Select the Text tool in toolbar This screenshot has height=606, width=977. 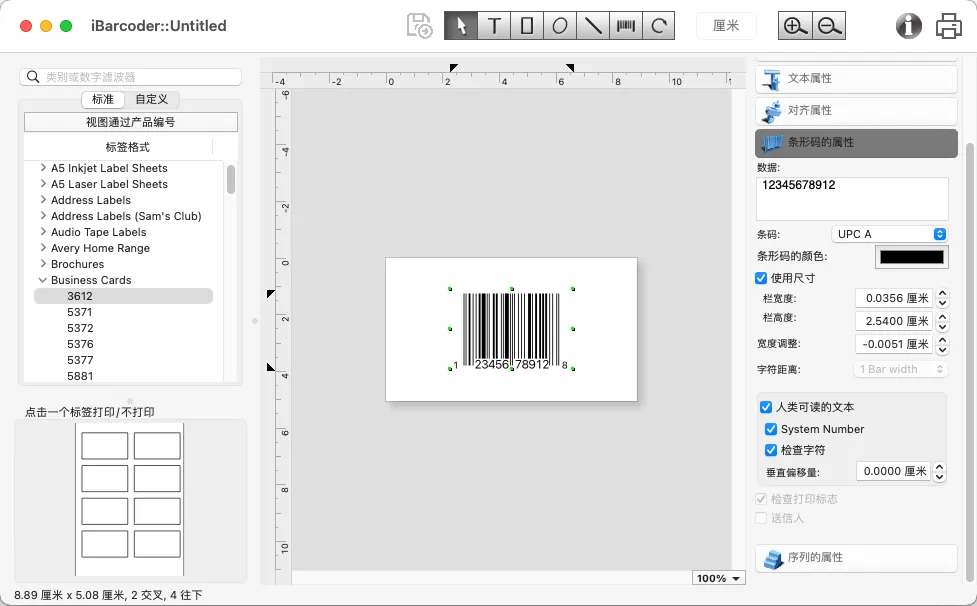(494, 26)
